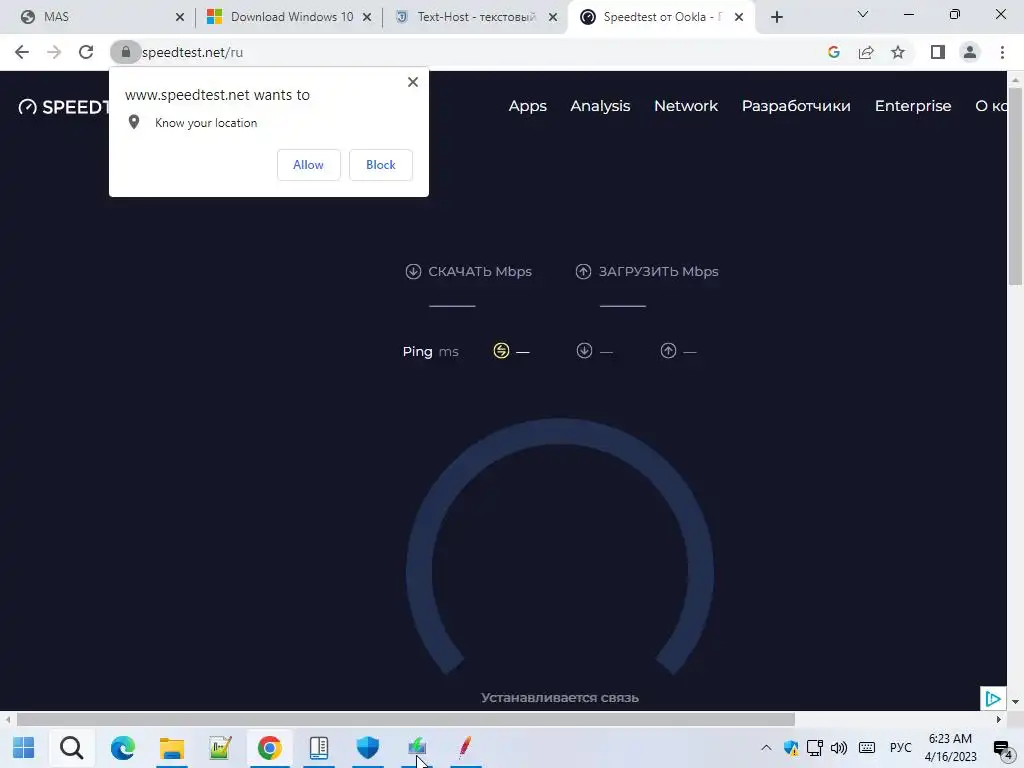Launch Microsoft Edge from the taskbar
Image resolution: width=1024 pixels, height=768 pixels.
(122, 747)
